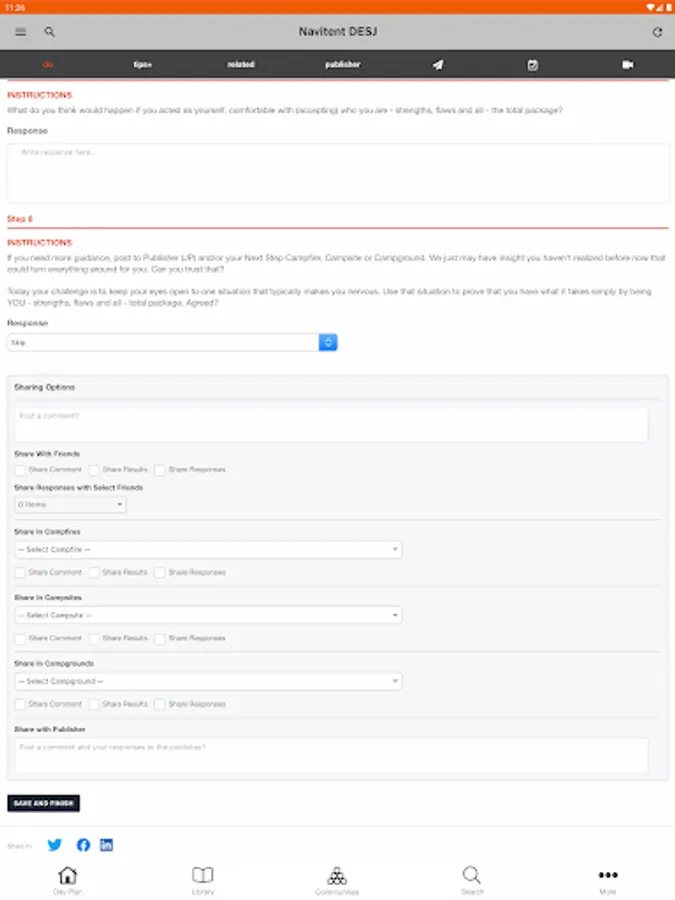
Task: Share on Twitter
Action: (x=55, y=845)
